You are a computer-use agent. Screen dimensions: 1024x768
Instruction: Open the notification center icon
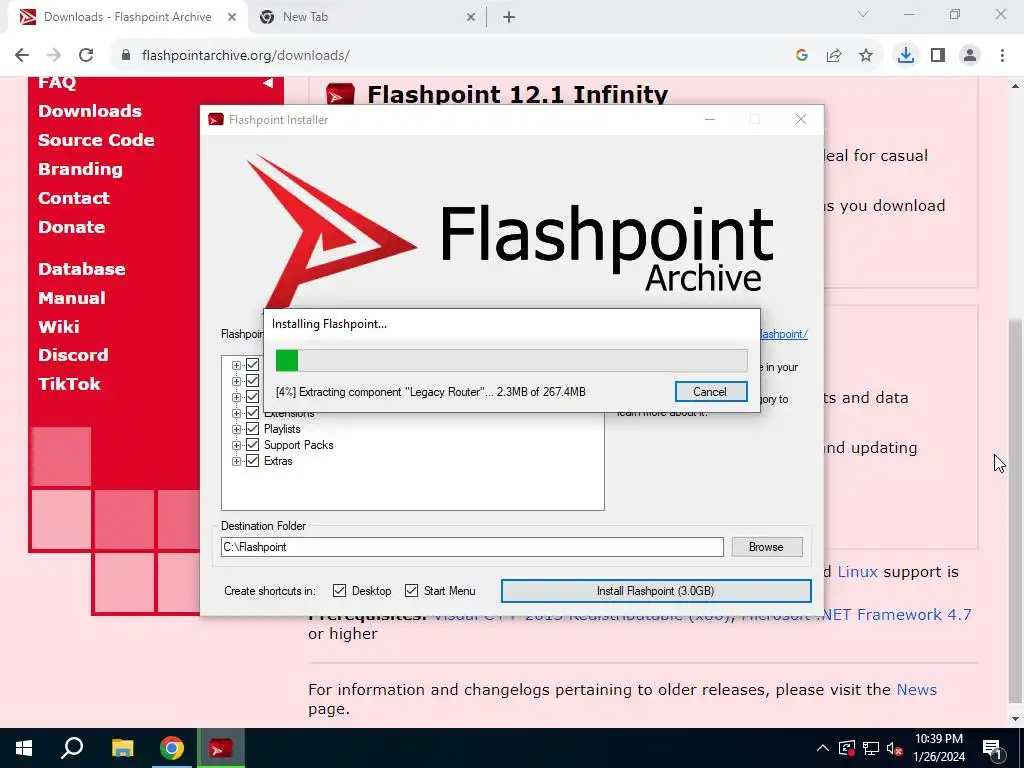tap(993, 749)
